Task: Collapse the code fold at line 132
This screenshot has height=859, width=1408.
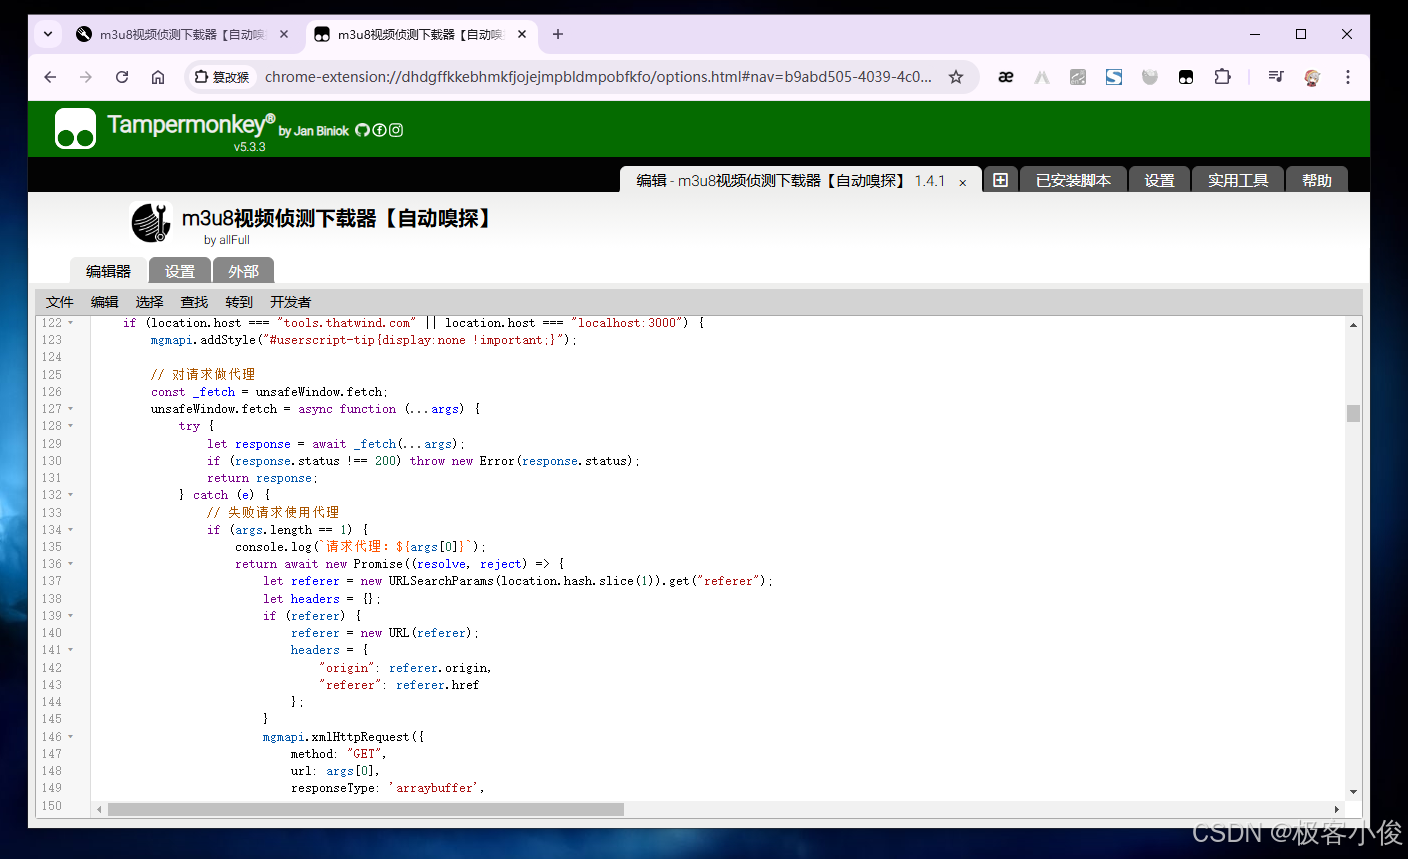Action: pos(71,495)
